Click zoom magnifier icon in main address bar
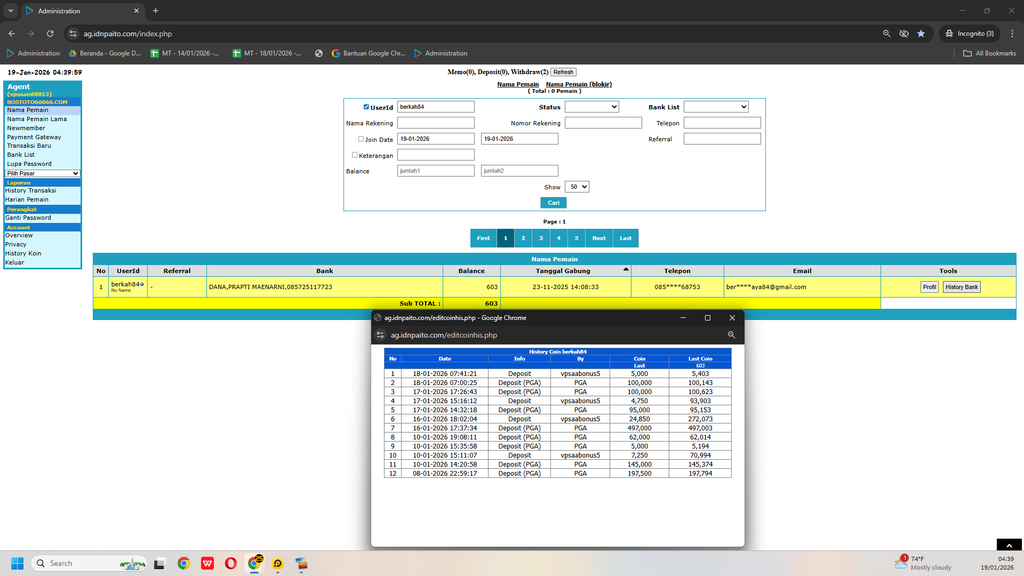The width and height of the screenshot is (1024, 576). [x=886, y=33]
